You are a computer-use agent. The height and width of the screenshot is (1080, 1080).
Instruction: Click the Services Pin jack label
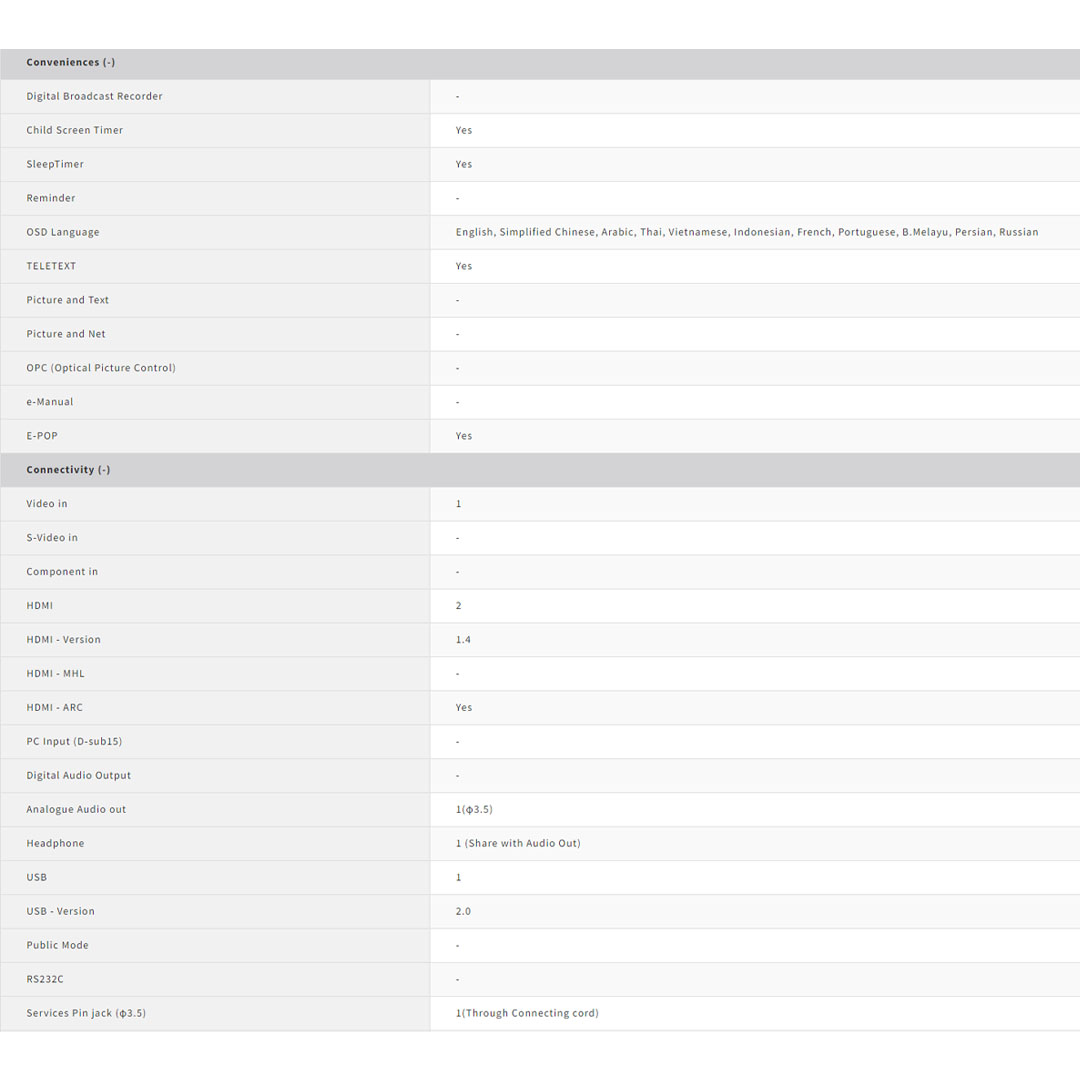coord(86,1014)
